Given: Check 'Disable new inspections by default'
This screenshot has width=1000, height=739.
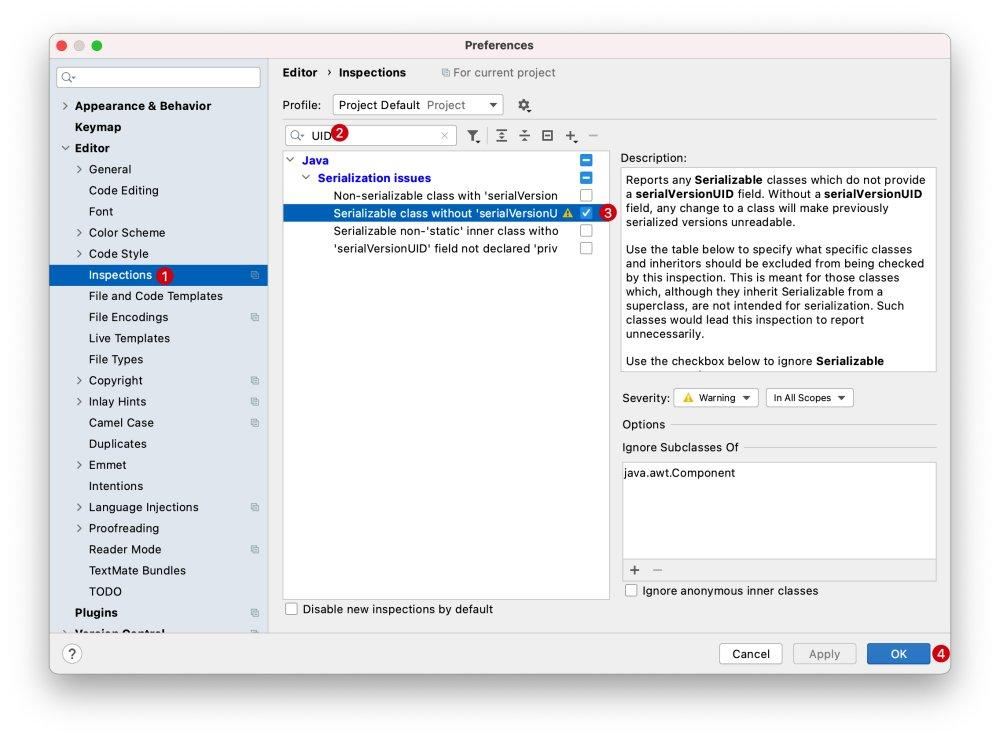Looking at the screenshot, I should click(x=292, y=609).
